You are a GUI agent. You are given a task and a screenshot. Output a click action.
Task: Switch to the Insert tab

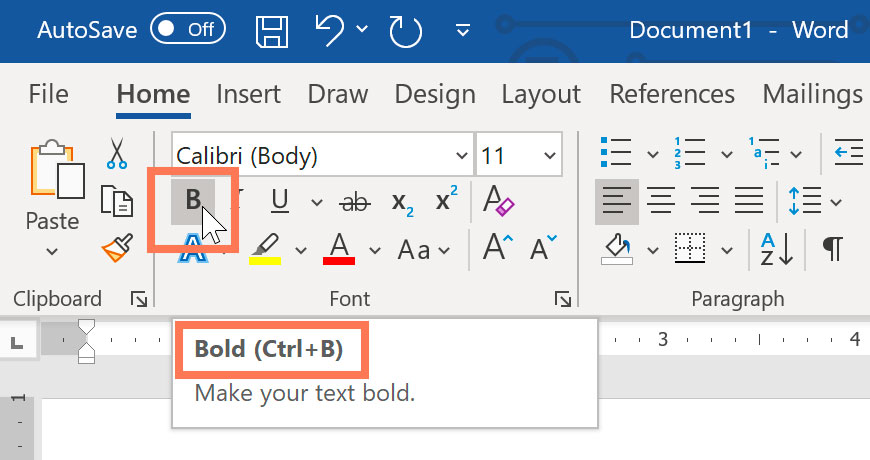click(248, 94)
